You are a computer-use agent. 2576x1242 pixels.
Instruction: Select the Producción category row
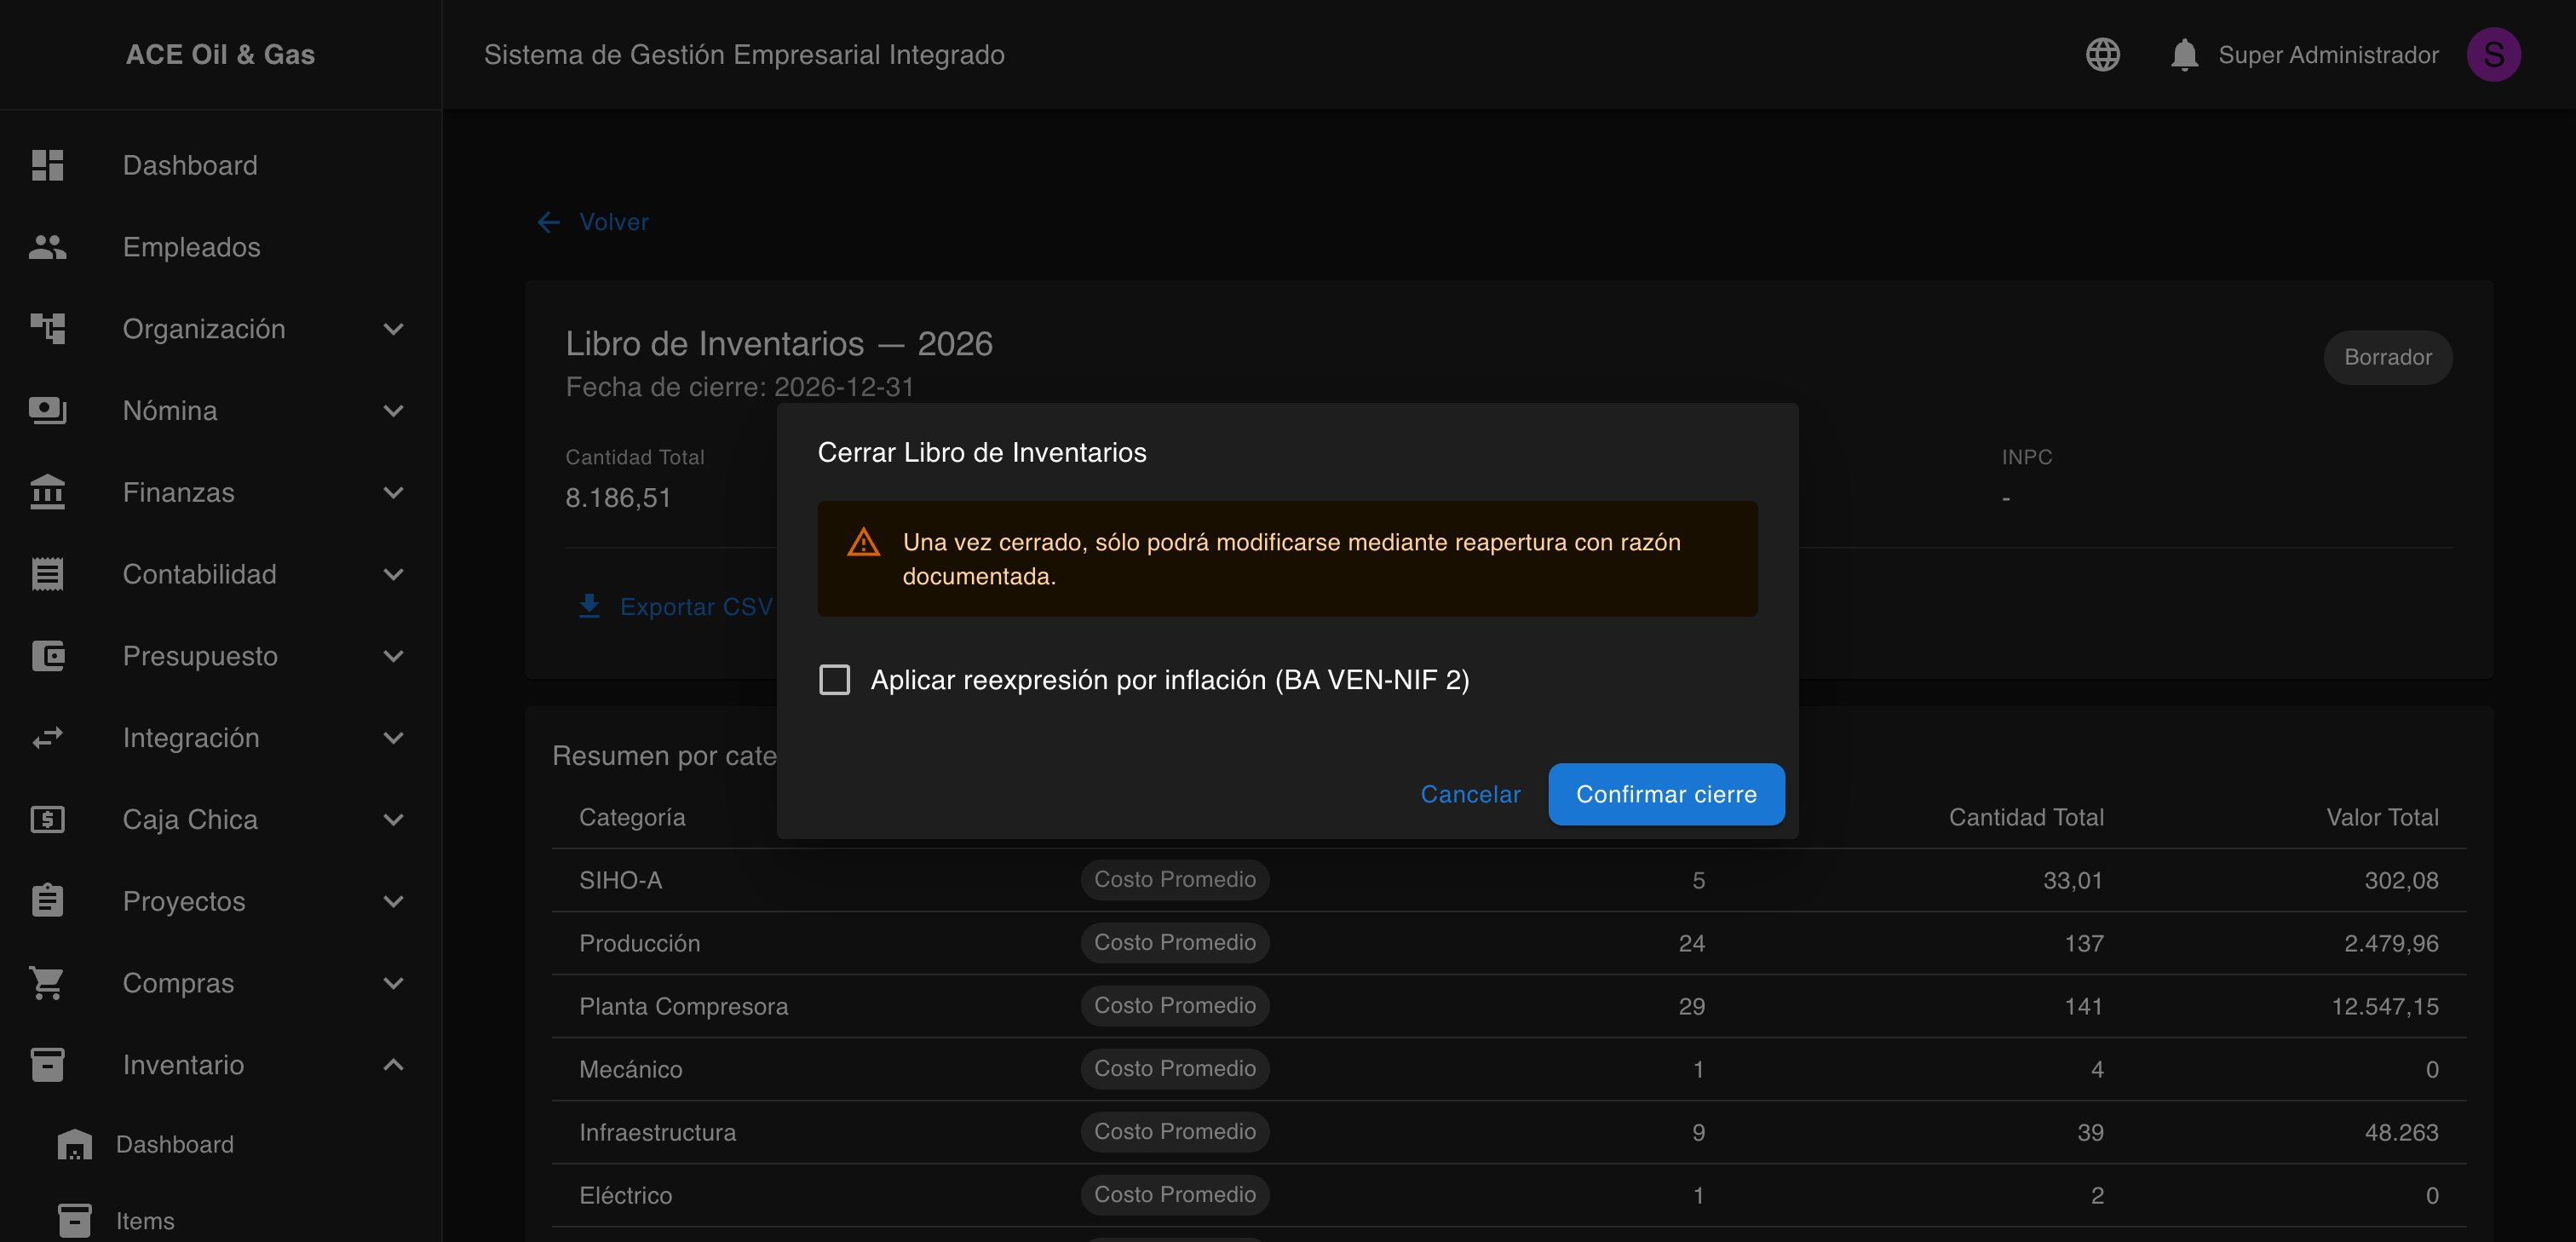pyautogui.click(x=1508, y=943)
